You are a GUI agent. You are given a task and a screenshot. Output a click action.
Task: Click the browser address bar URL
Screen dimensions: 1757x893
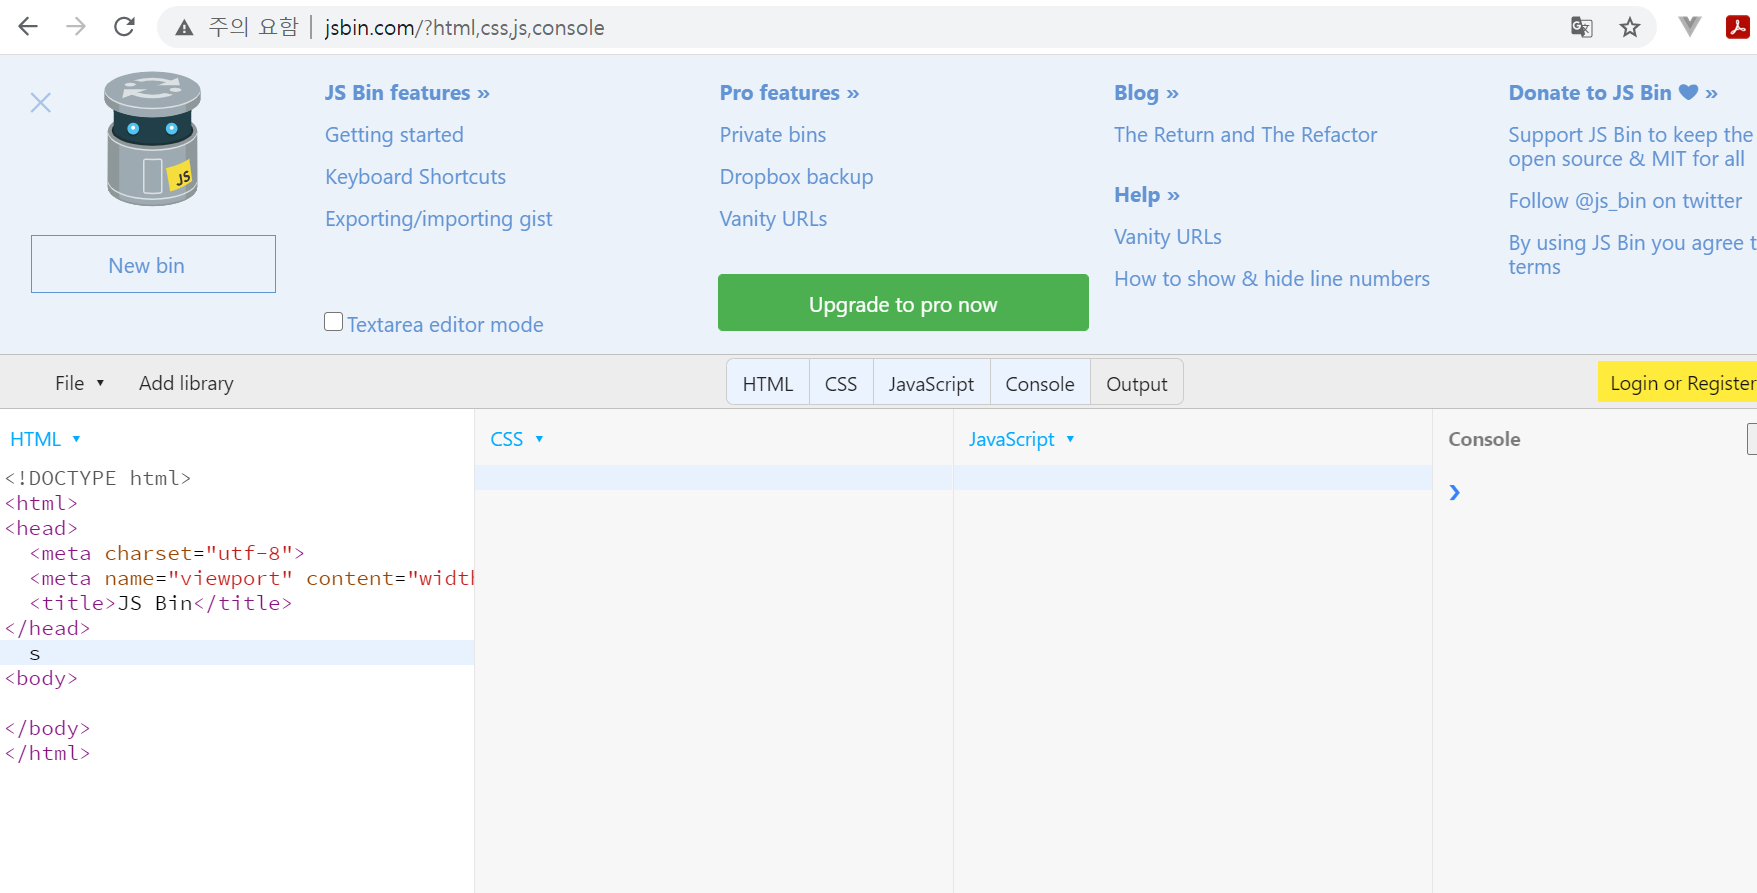464,28
